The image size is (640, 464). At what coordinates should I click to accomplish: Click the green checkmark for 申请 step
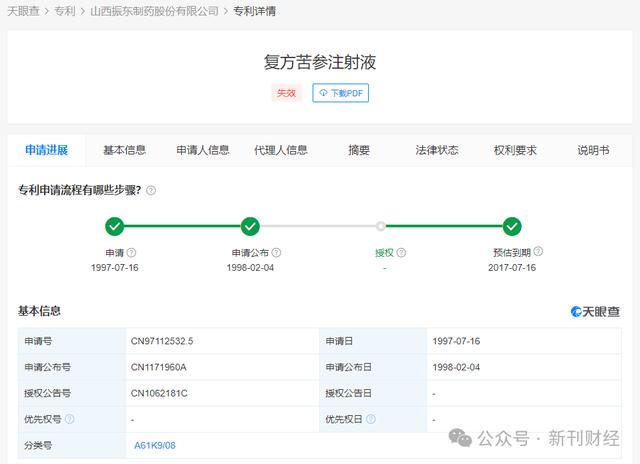point(115,226)
